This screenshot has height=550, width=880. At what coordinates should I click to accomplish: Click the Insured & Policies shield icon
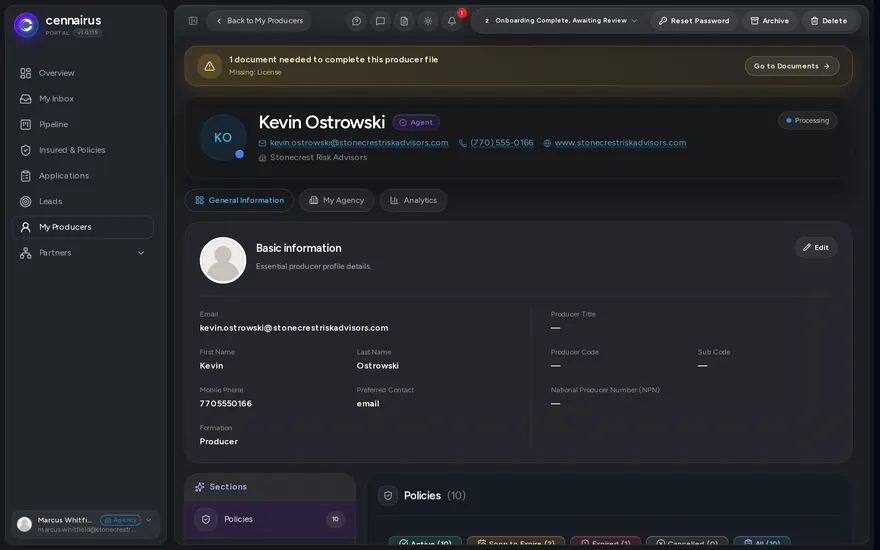click(x=25, y=150)
